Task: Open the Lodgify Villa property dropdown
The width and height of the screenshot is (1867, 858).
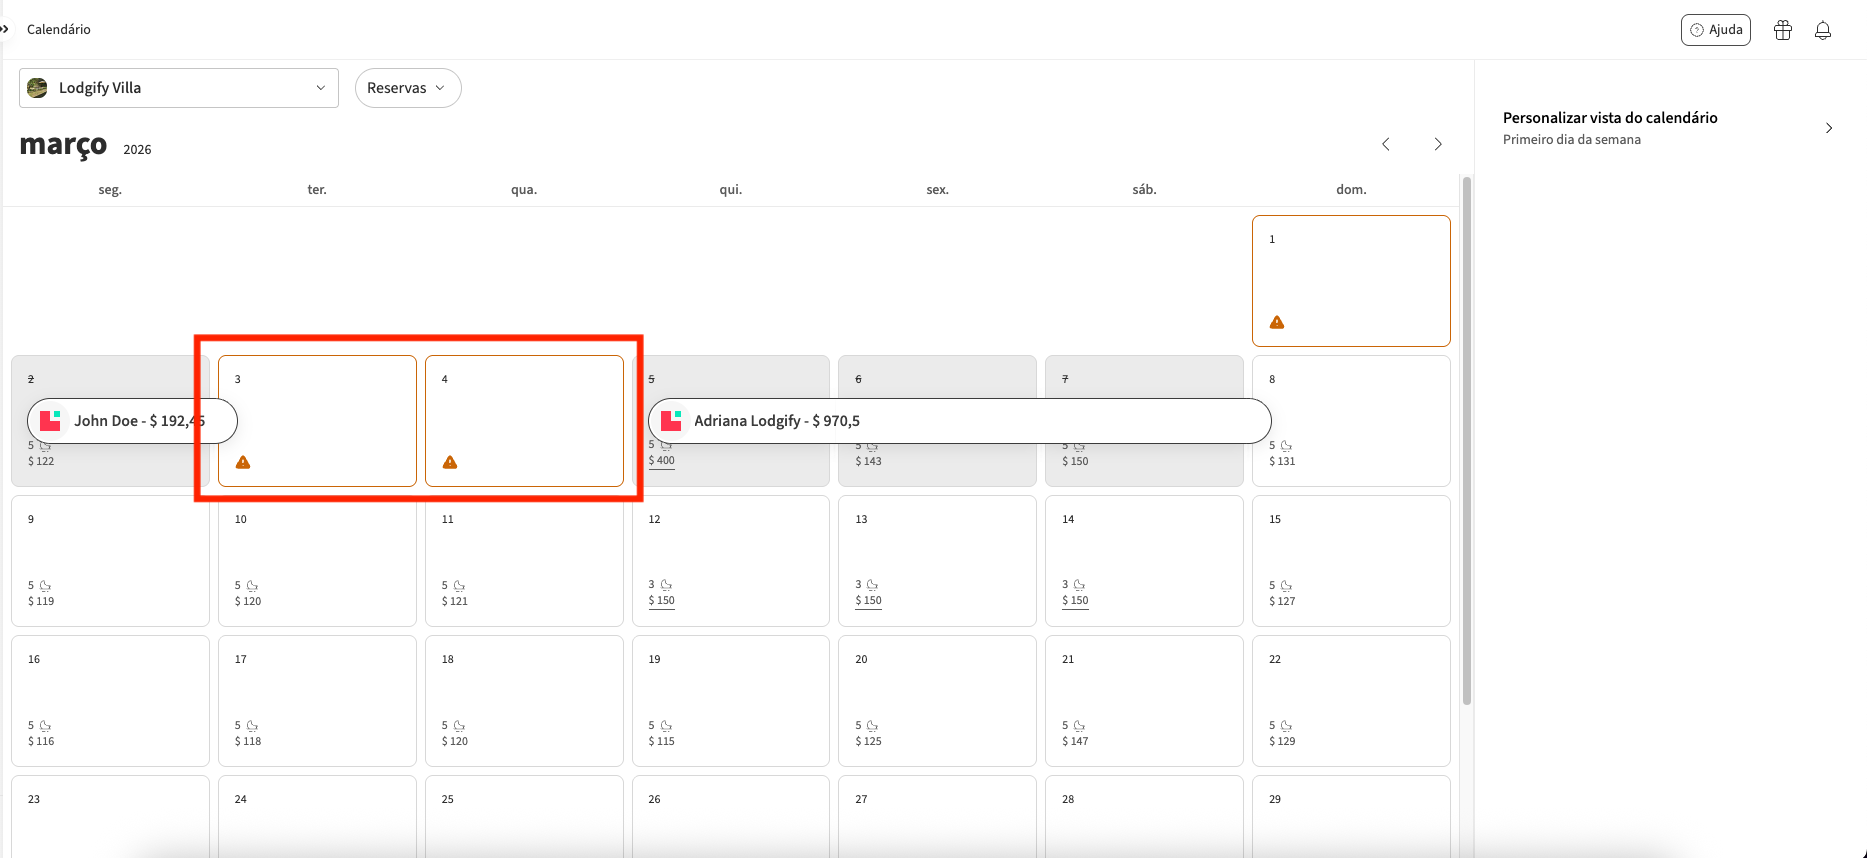Action: (179, 88)
